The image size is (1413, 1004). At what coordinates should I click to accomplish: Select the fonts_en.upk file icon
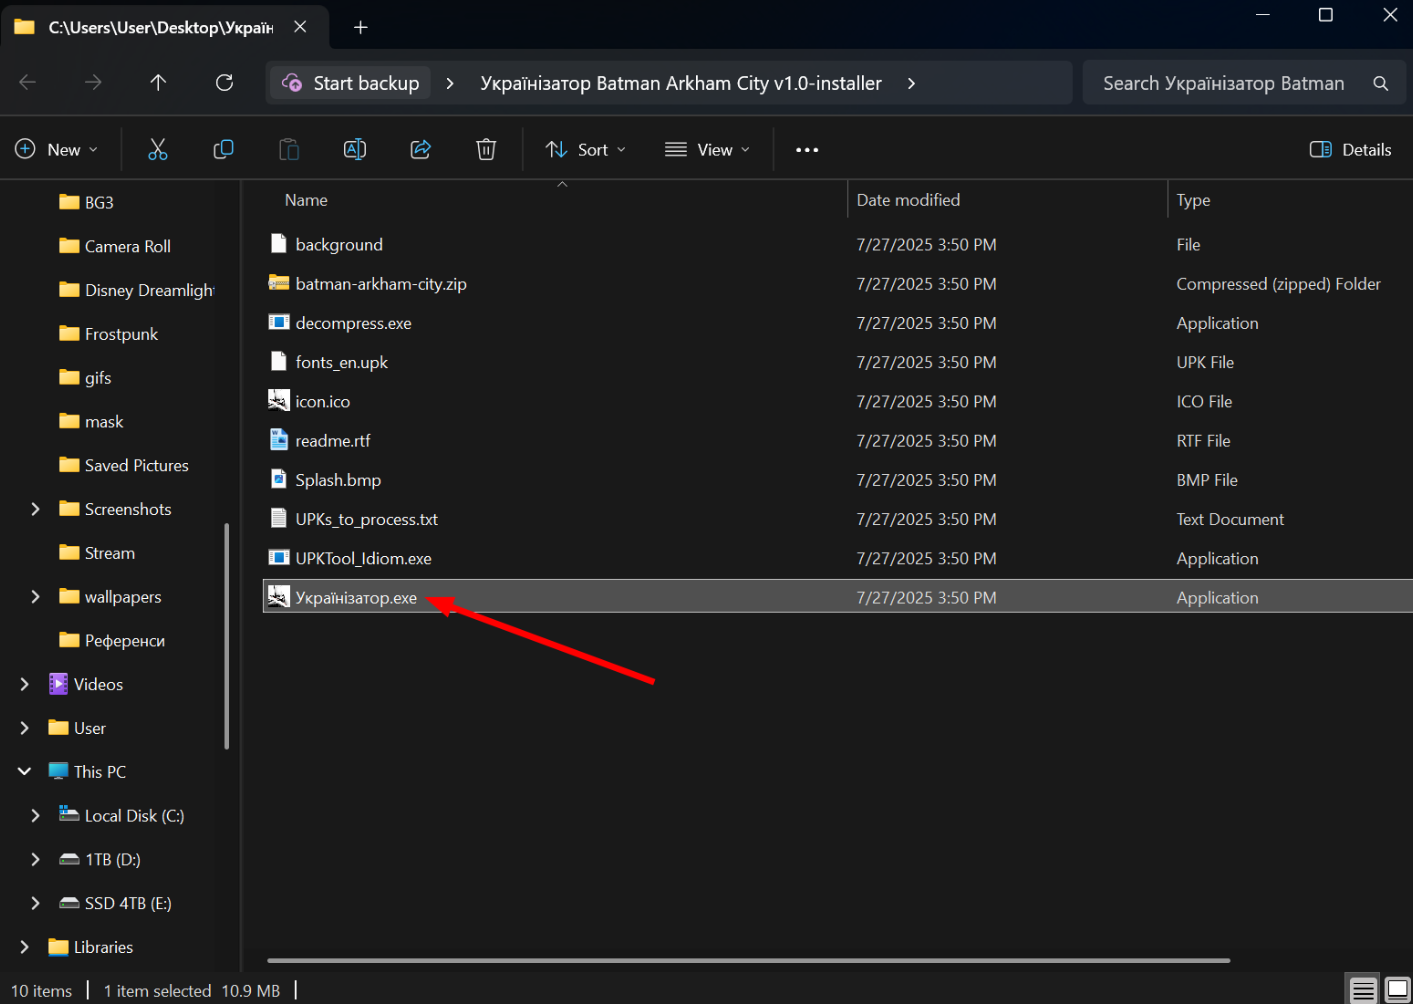279,362
